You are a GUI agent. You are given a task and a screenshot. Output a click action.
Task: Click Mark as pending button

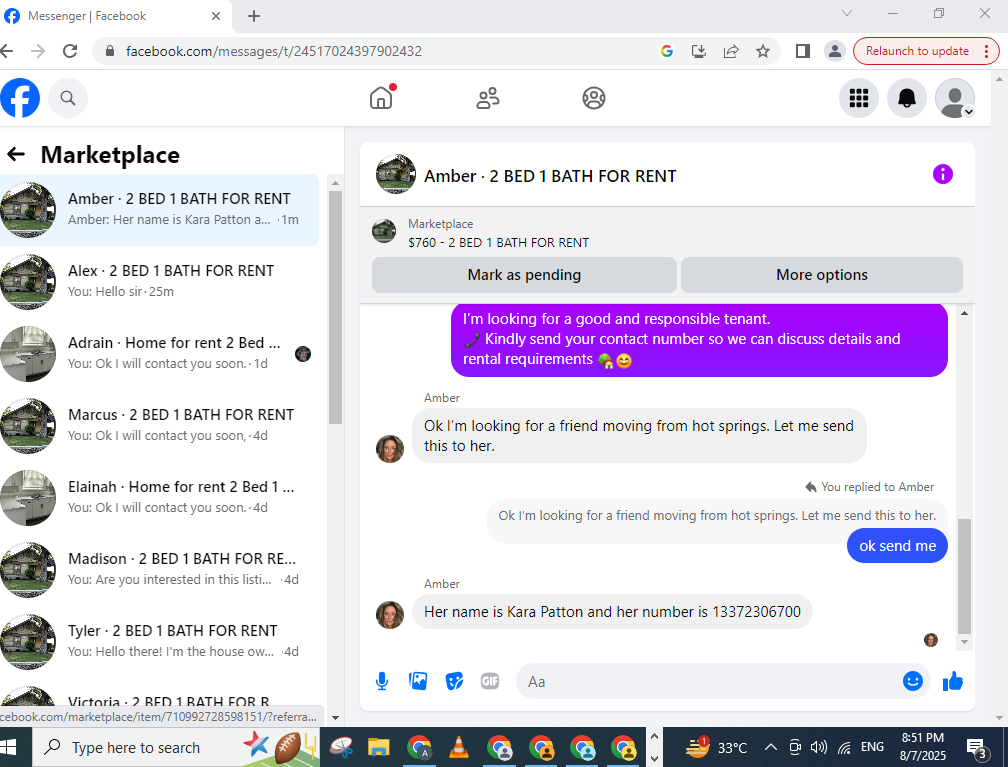(524, 275)
